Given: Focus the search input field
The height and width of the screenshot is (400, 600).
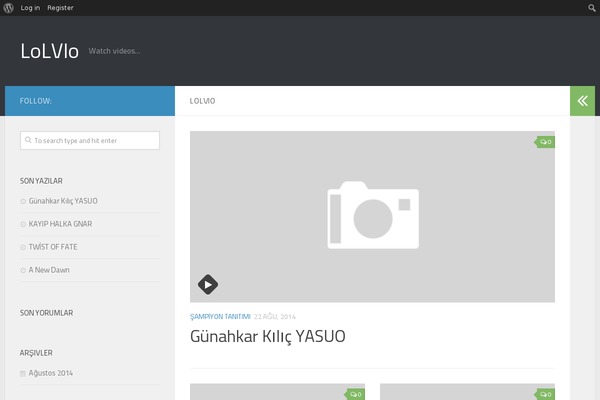Looking at the screenshot, I should pyautogui.click(x=90, y=140).
